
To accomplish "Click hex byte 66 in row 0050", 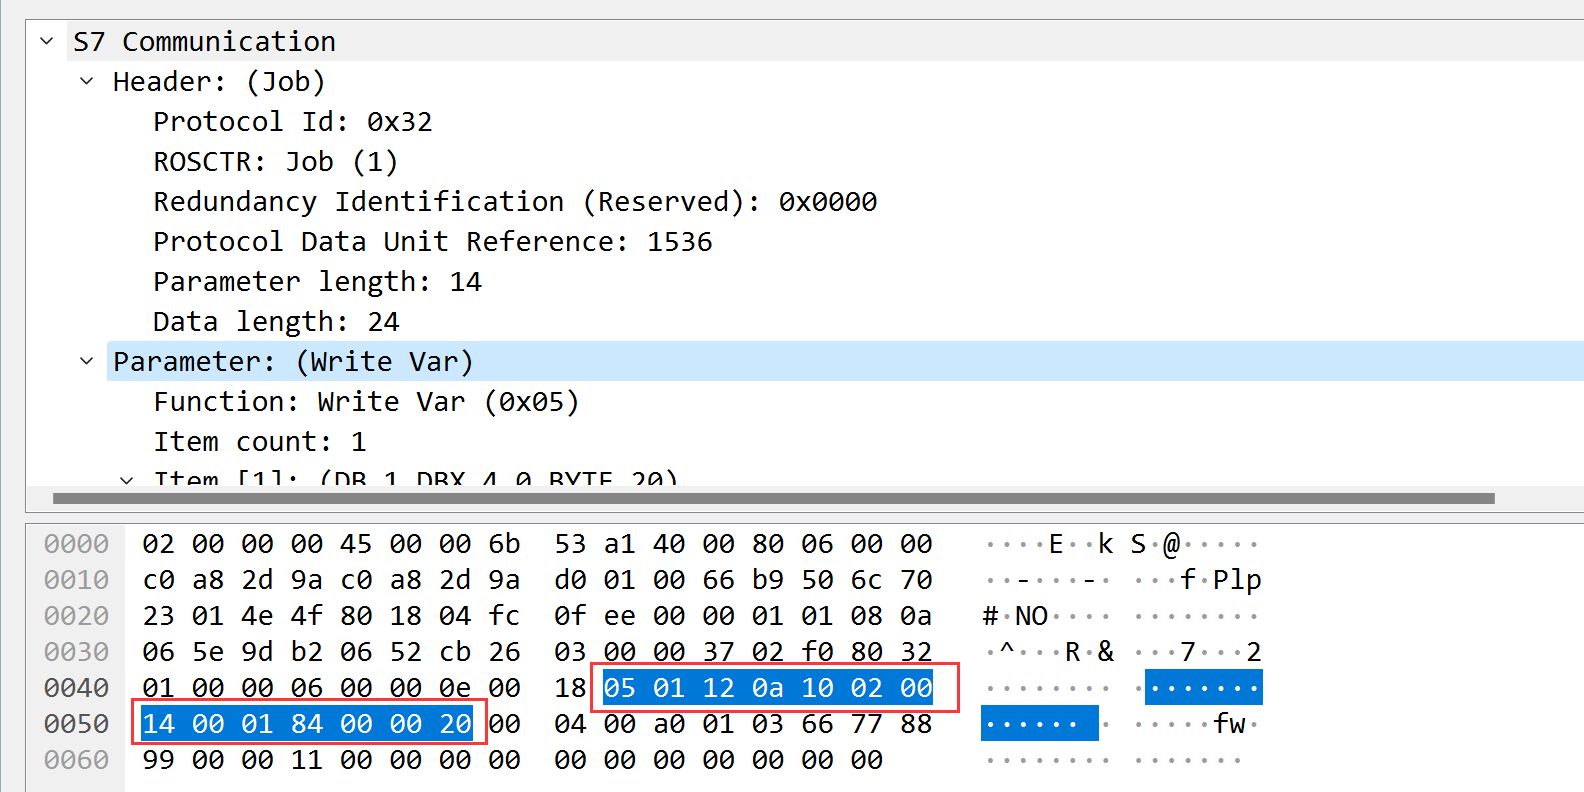I will pos(817,724).
